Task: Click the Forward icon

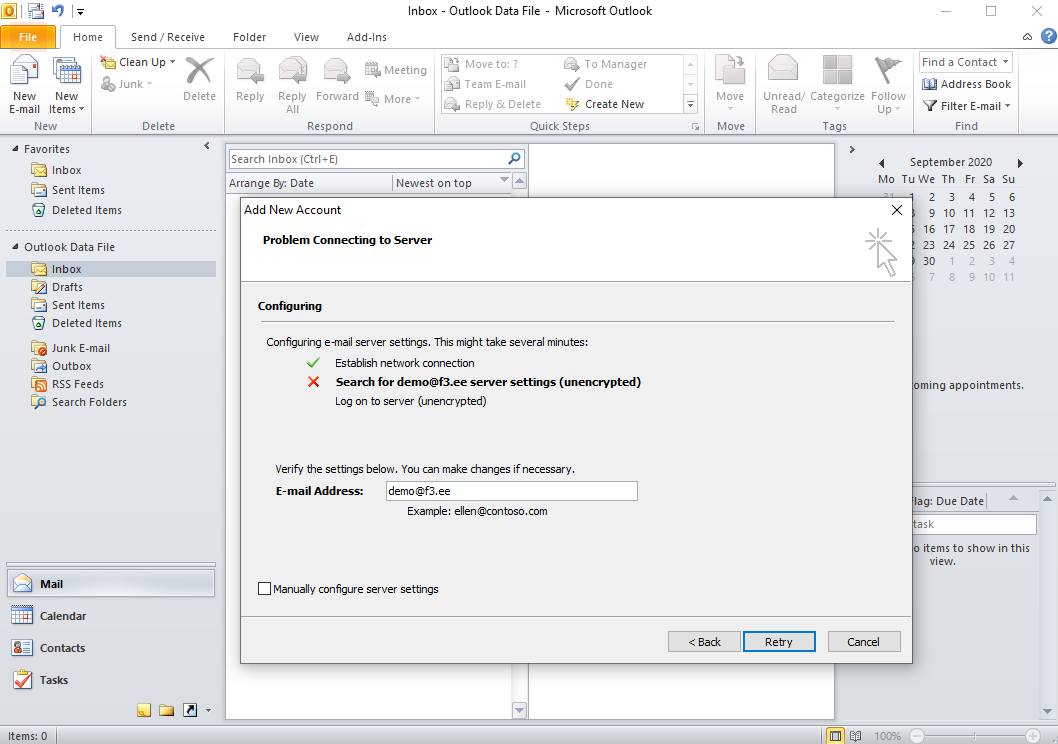Action: click(337, 71)
